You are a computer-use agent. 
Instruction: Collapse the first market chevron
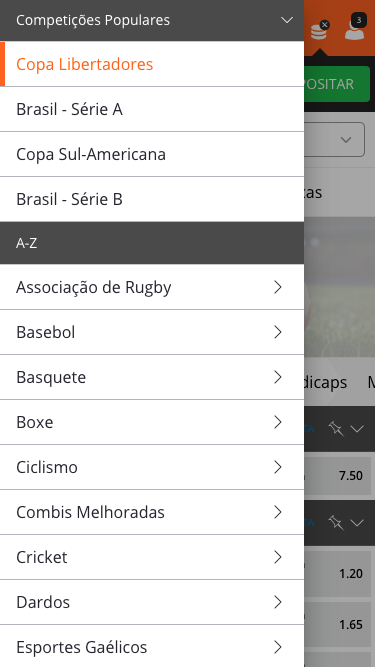pyautogui.click(x=357, y=429)
